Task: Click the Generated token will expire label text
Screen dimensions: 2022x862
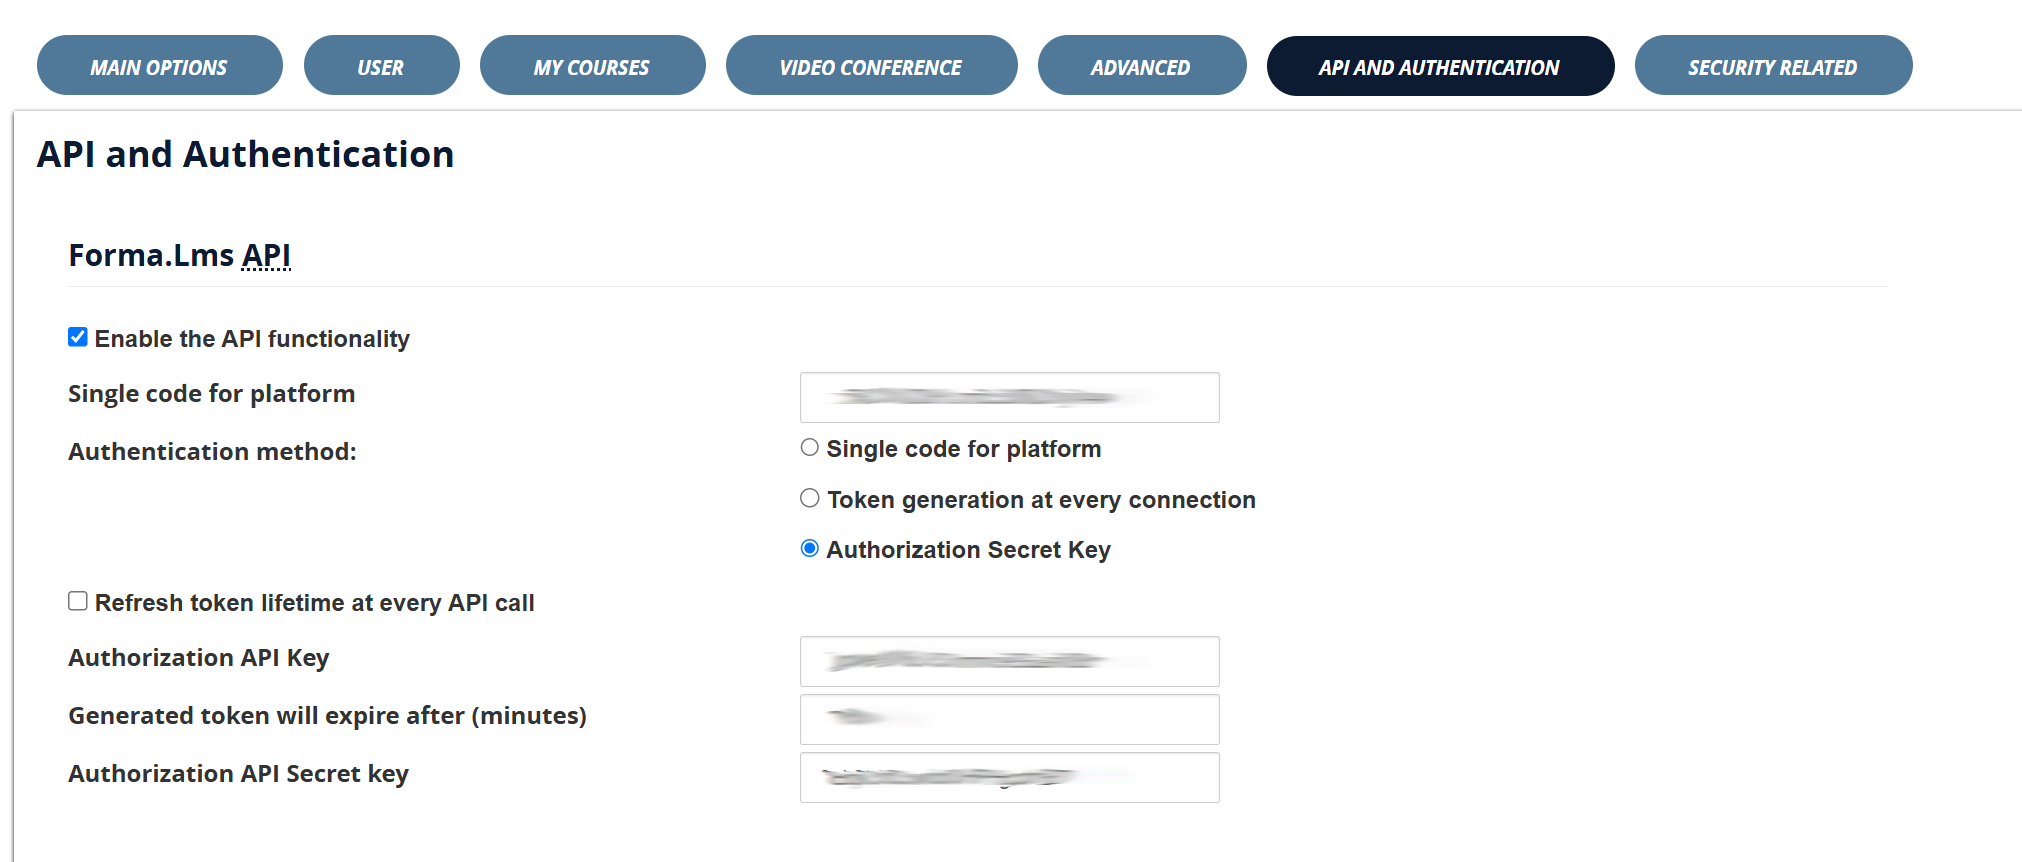Action: [327, 716]
